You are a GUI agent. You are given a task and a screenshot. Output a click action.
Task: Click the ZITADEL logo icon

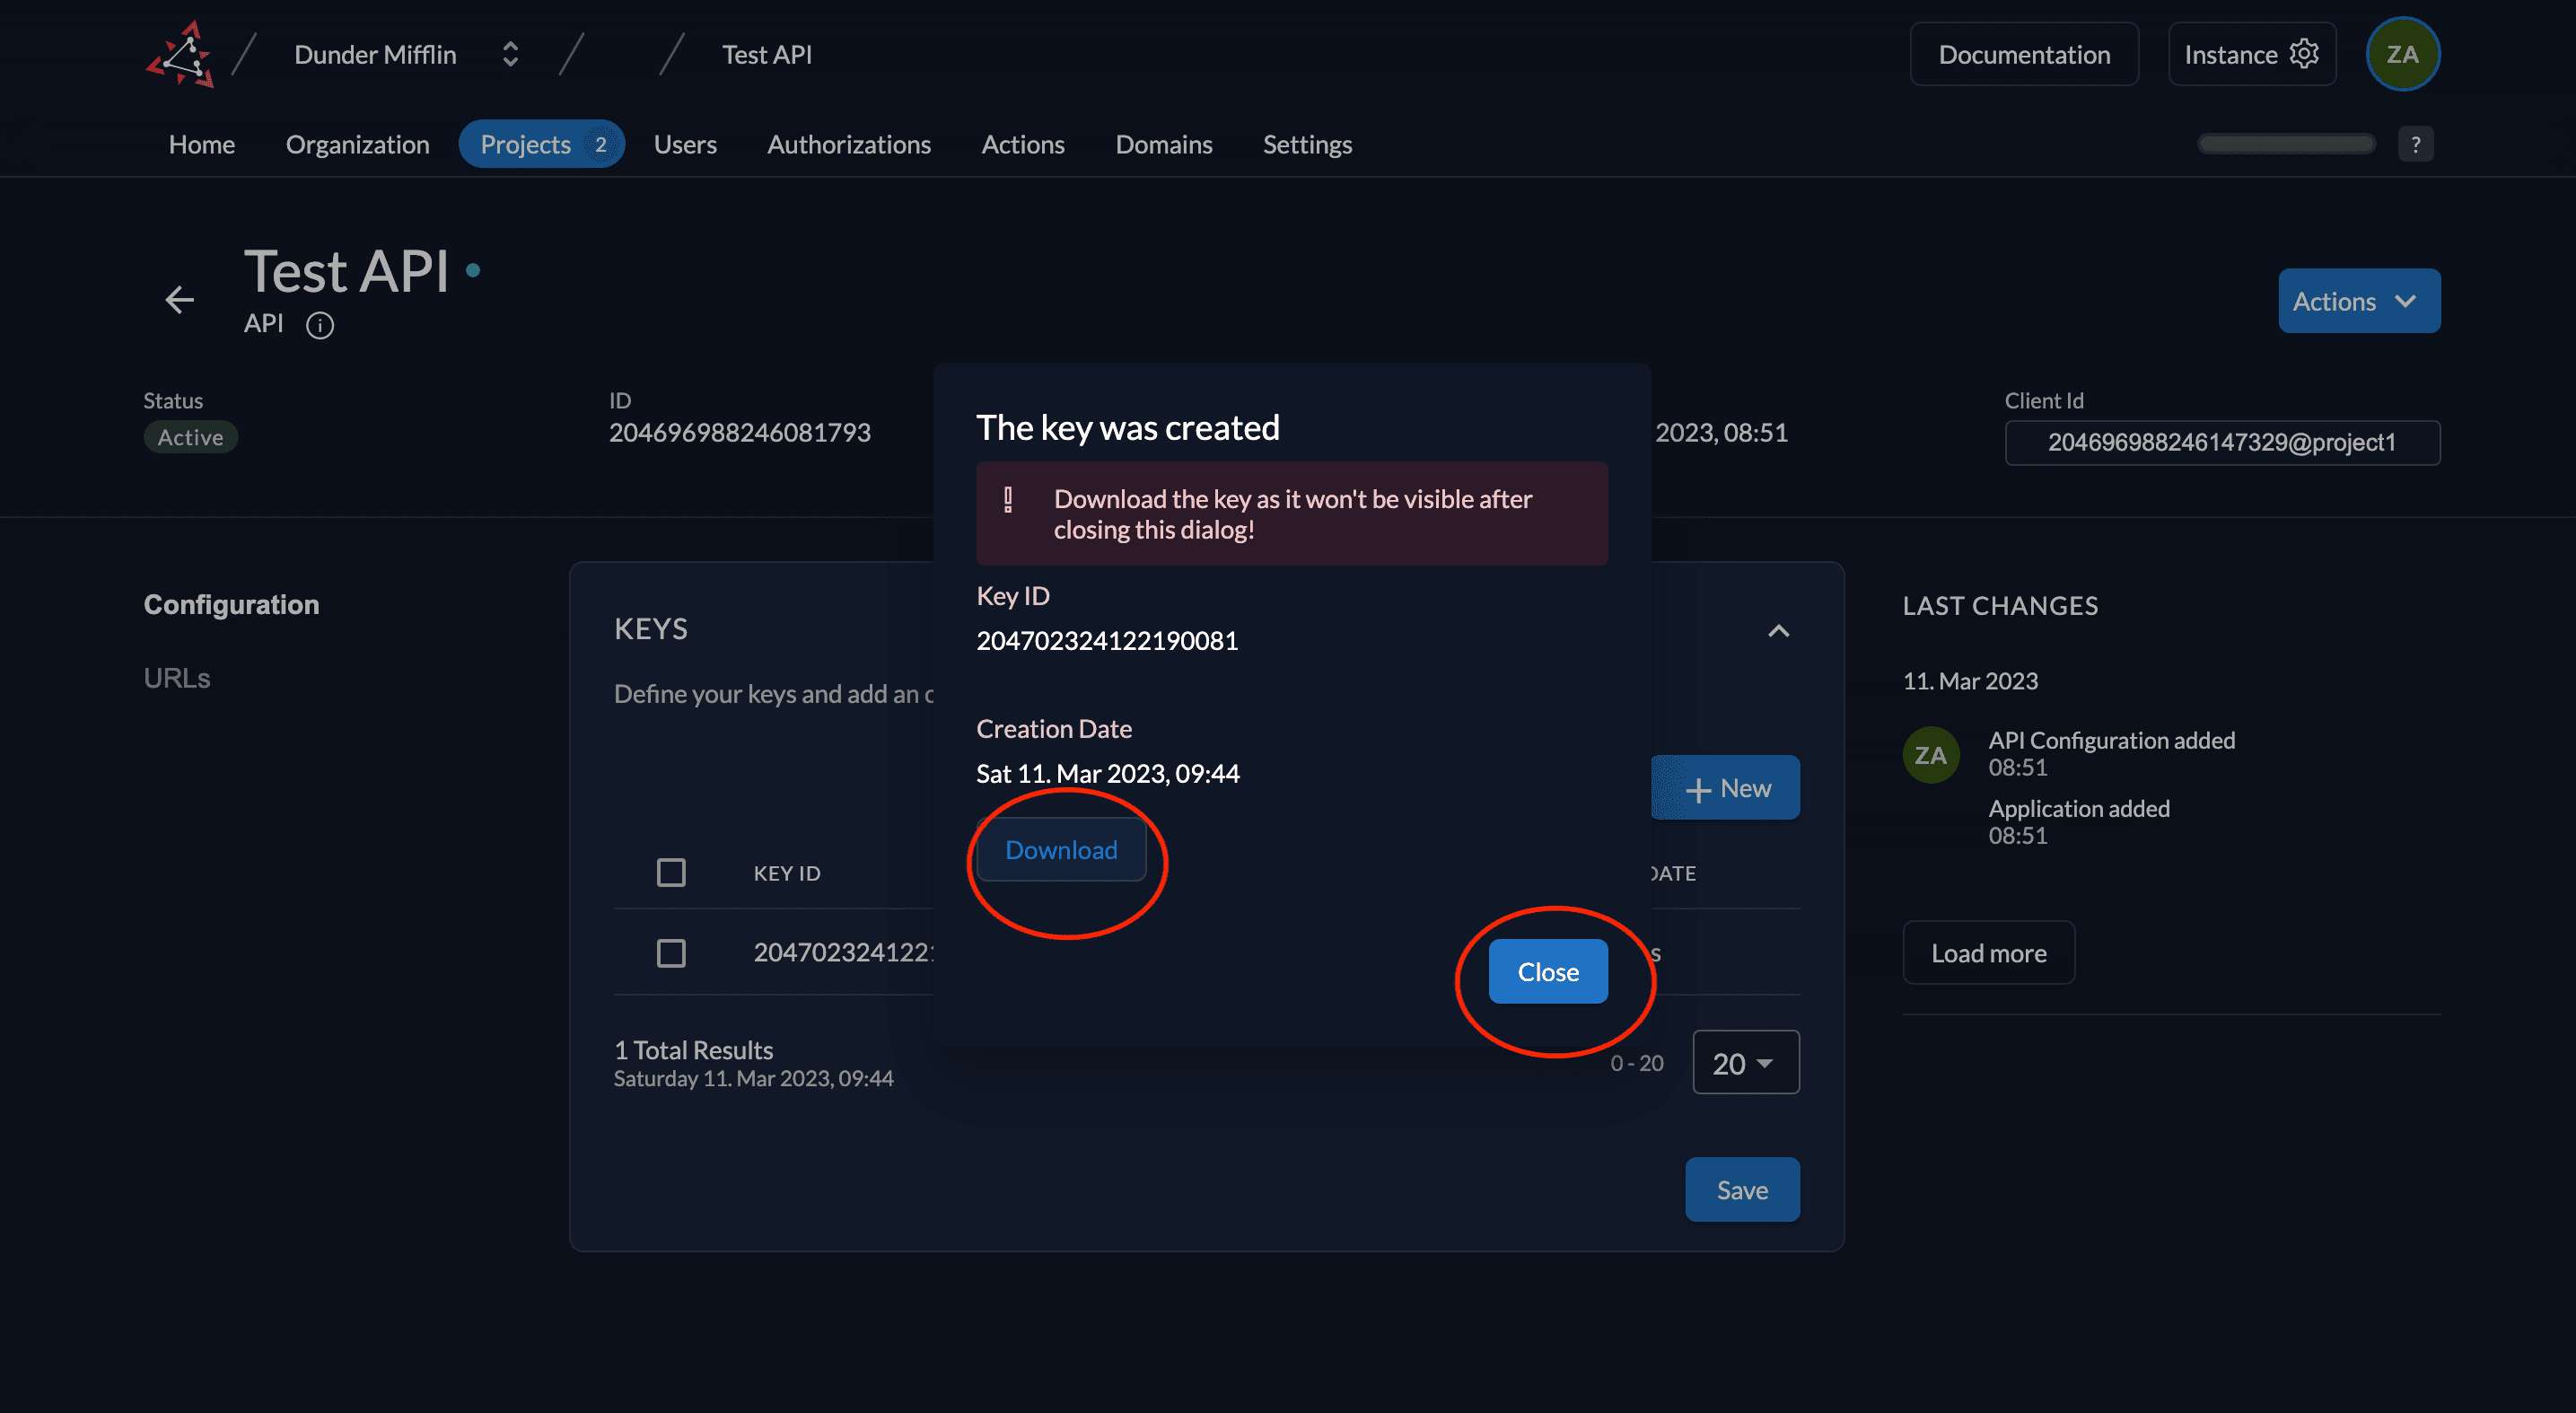tap(180, 54)
